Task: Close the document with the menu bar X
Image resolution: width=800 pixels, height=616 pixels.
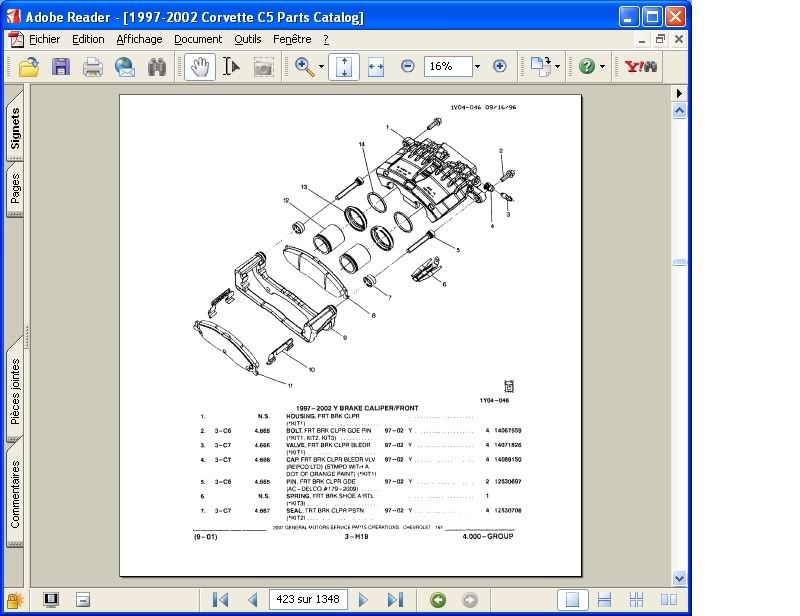Action: coord(679,39)
